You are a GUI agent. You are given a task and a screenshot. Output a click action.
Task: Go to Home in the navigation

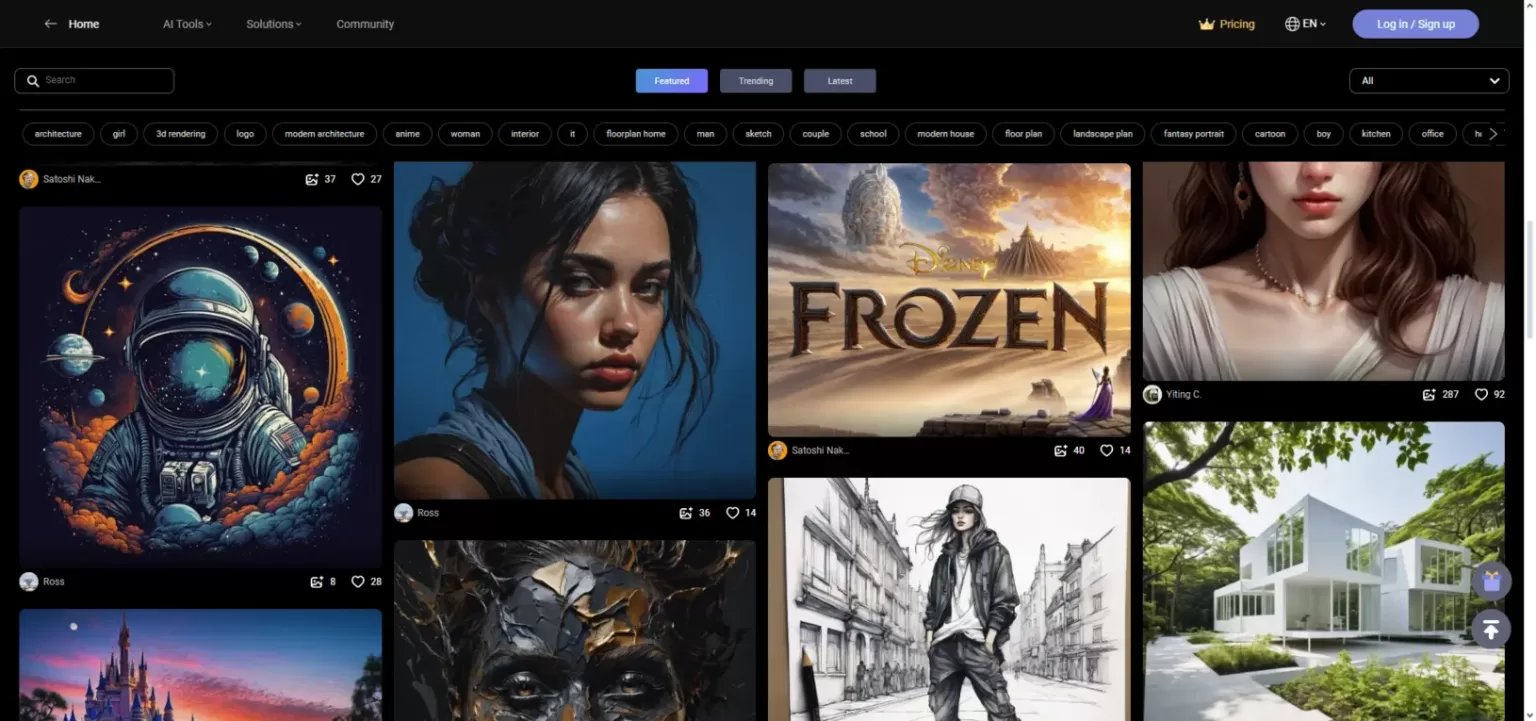tap(84, 24)
